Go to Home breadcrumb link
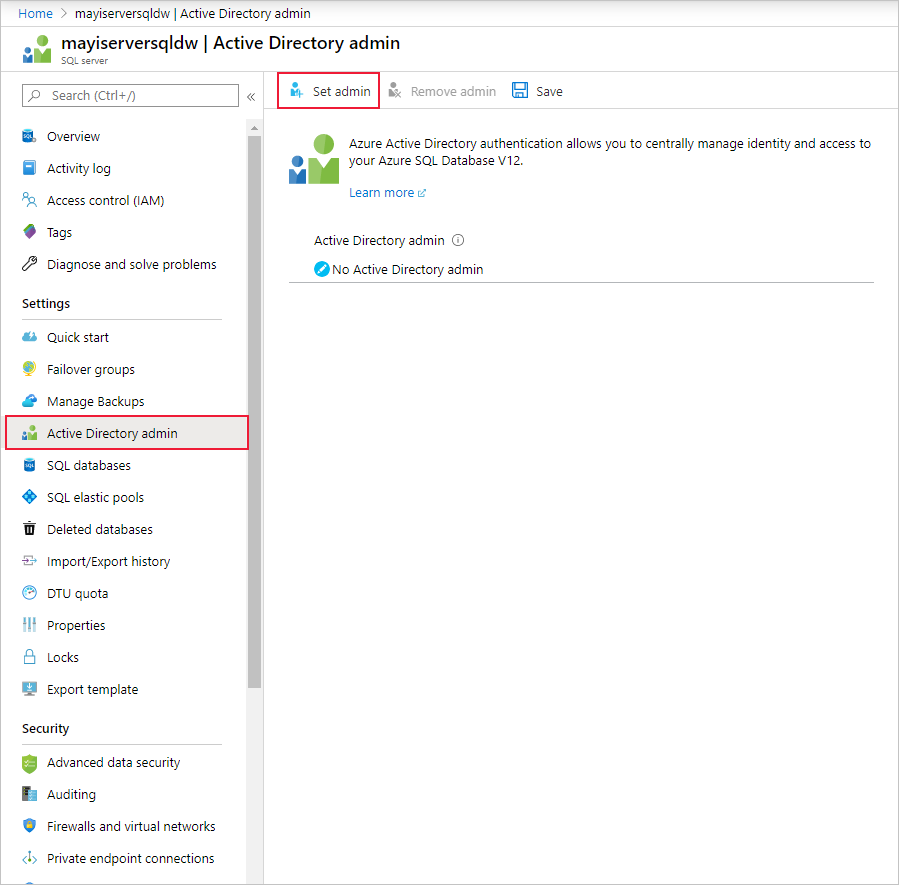 pos(35,13)
